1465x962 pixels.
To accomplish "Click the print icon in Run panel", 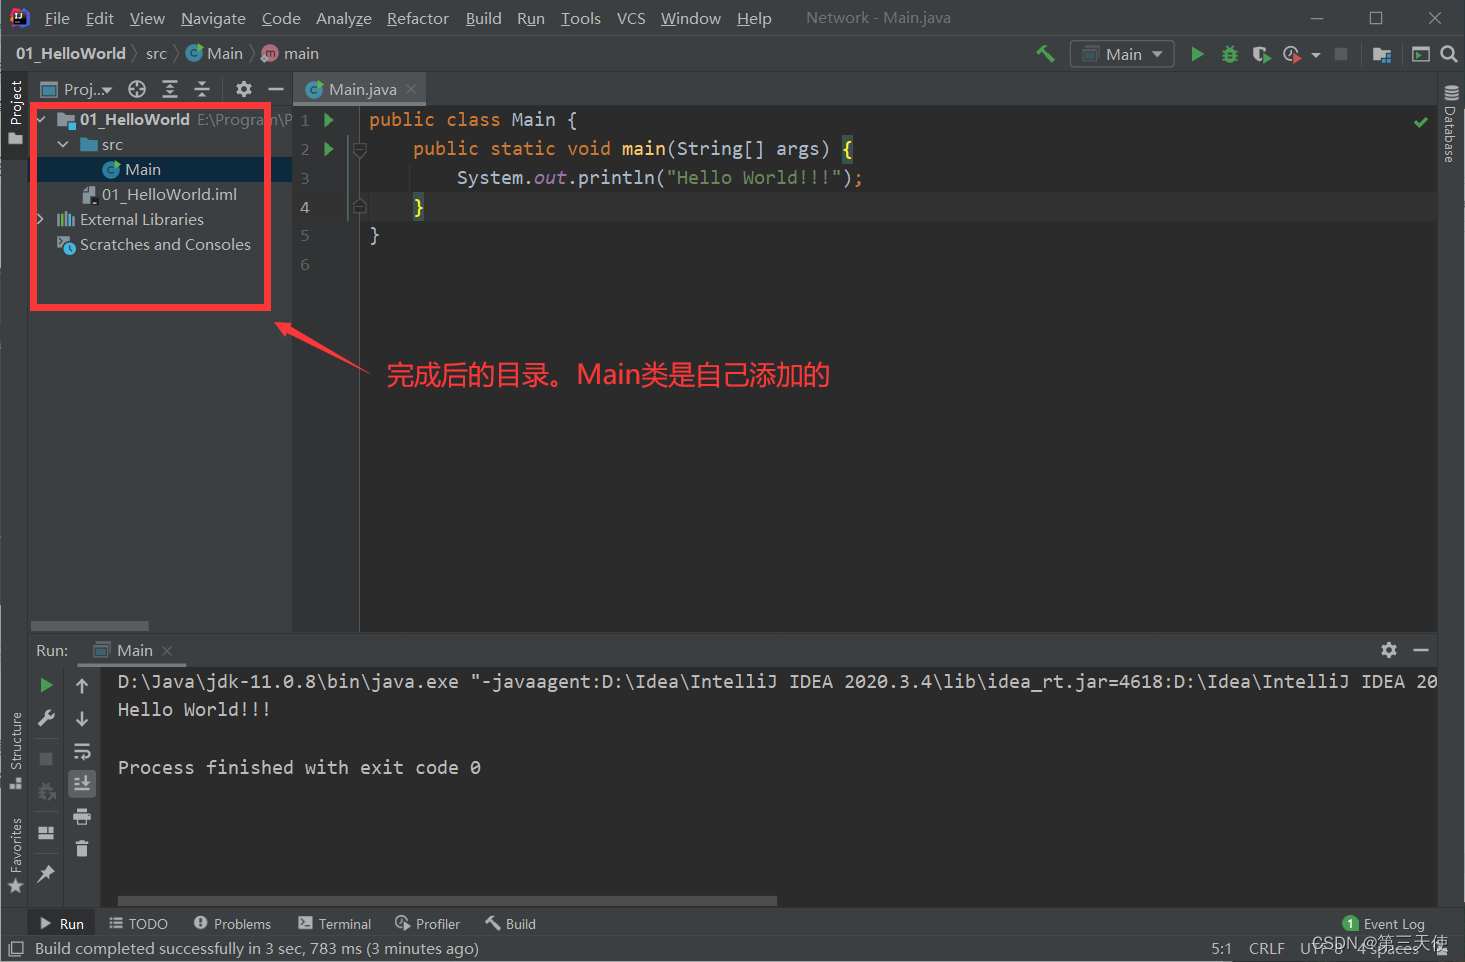I will coord(82,816).
